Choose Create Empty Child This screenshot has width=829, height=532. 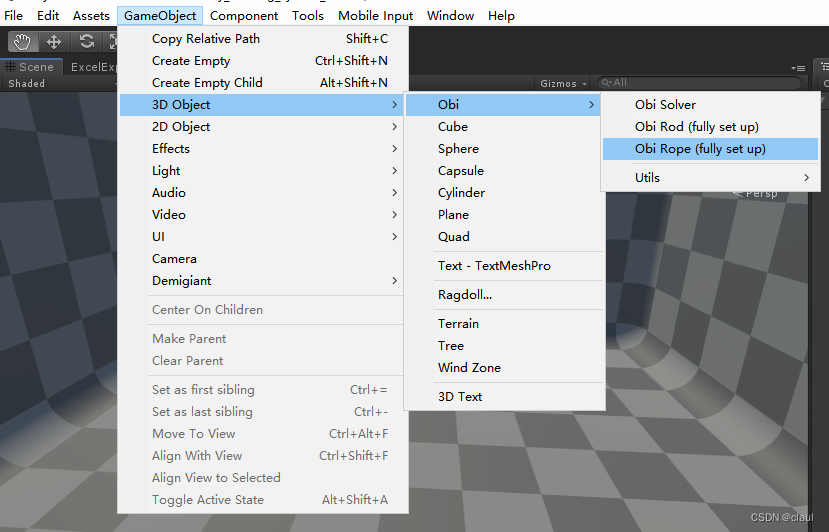(x=263, y=82)
